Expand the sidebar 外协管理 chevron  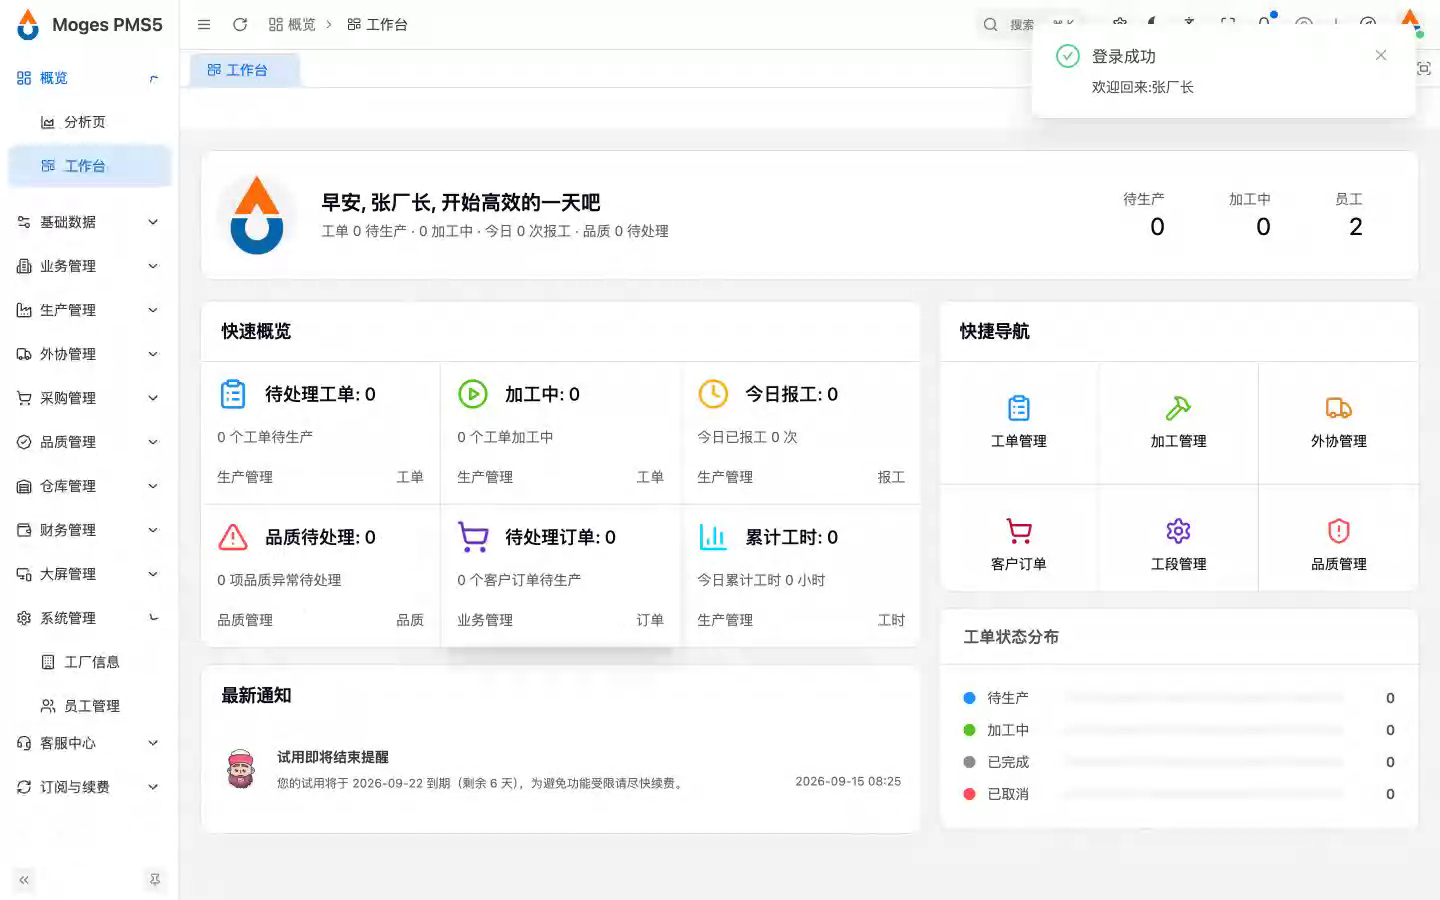tap(153, 354)
